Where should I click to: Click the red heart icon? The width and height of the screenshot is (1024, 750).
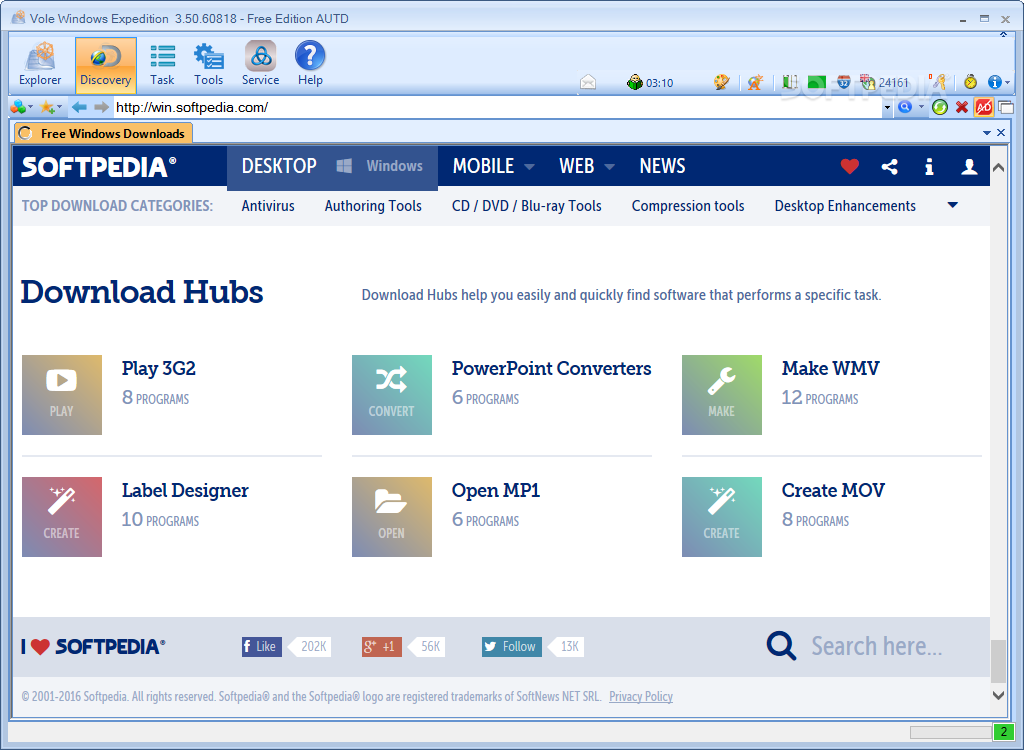click(x=850, y=167)
